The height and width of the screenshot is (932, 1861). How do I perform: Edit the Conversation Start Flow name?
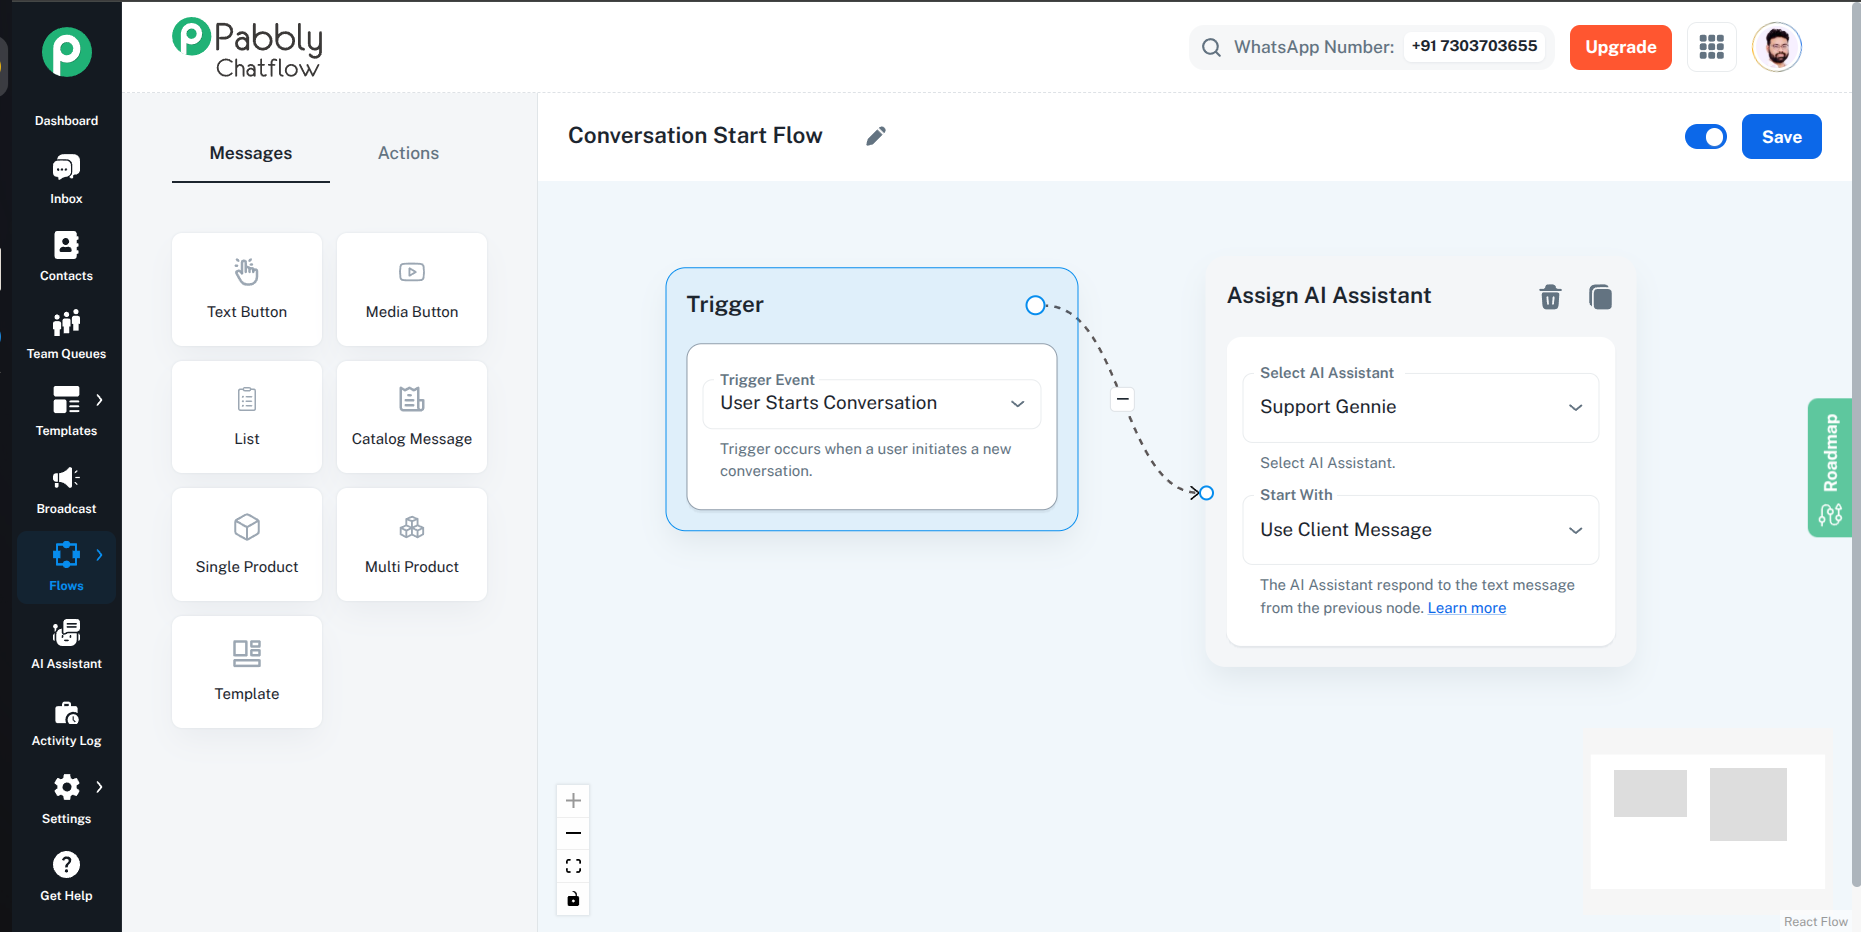click(x=875, y=136)
